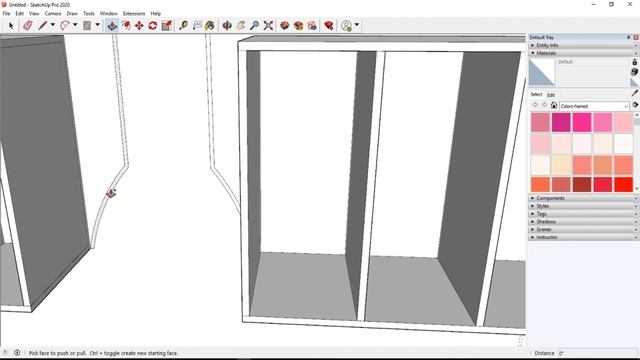Open the Tools menu
The height and width of the screenshot is (360, 640).
89,13
